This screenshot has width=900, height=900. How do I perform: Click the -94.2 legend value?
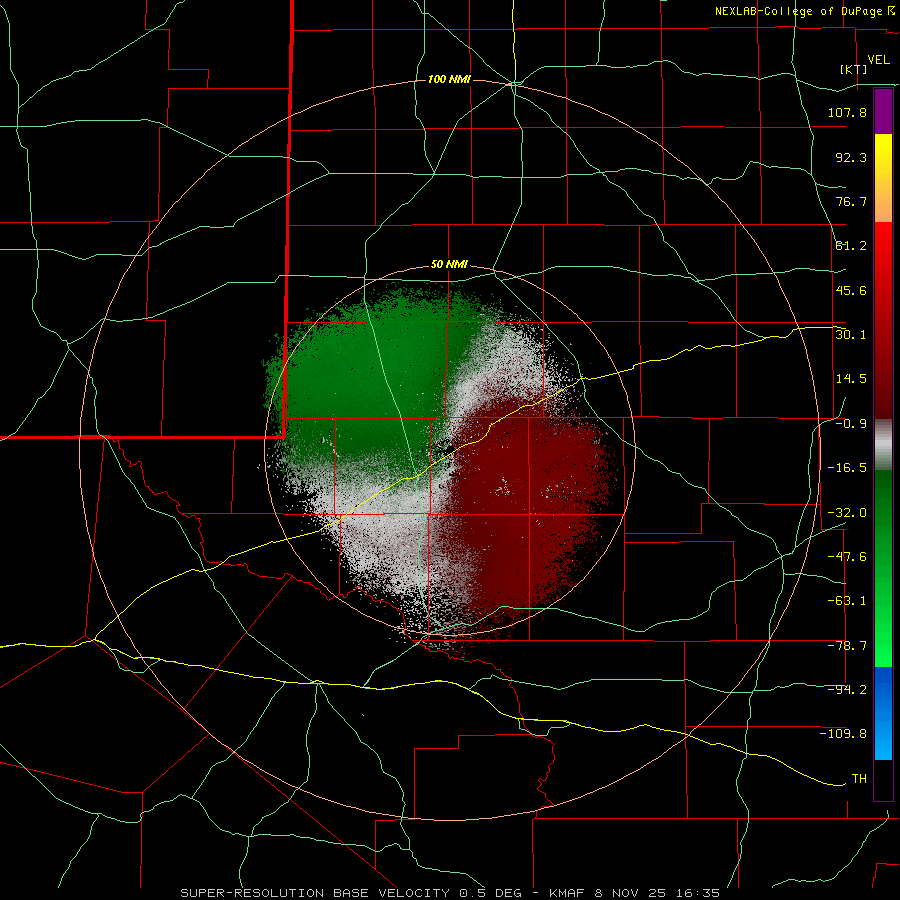pyautogui.click(x=847, y=690)
